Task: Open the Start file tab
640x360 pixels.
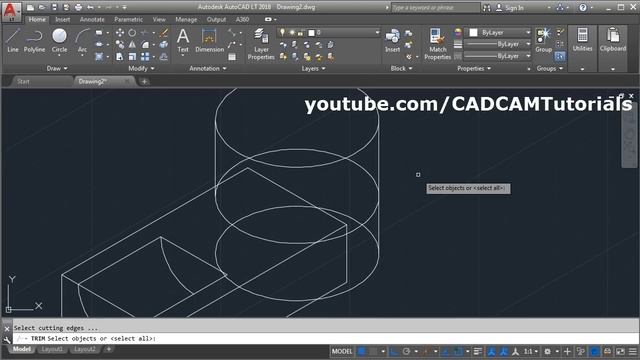Action: click(x=23, y=81)
